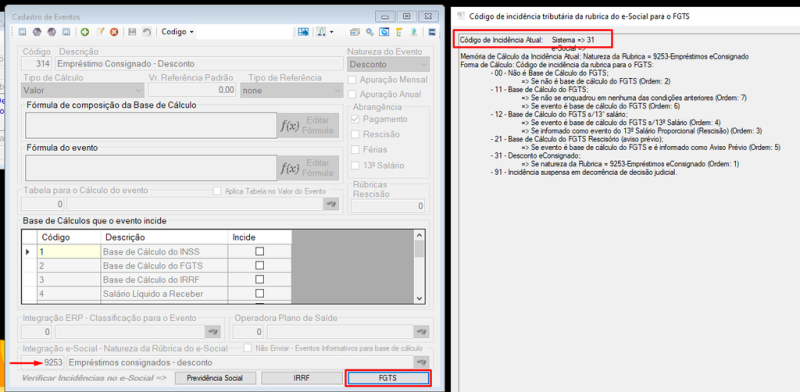Click the FGTS incidence button

(x=388, y=378)
